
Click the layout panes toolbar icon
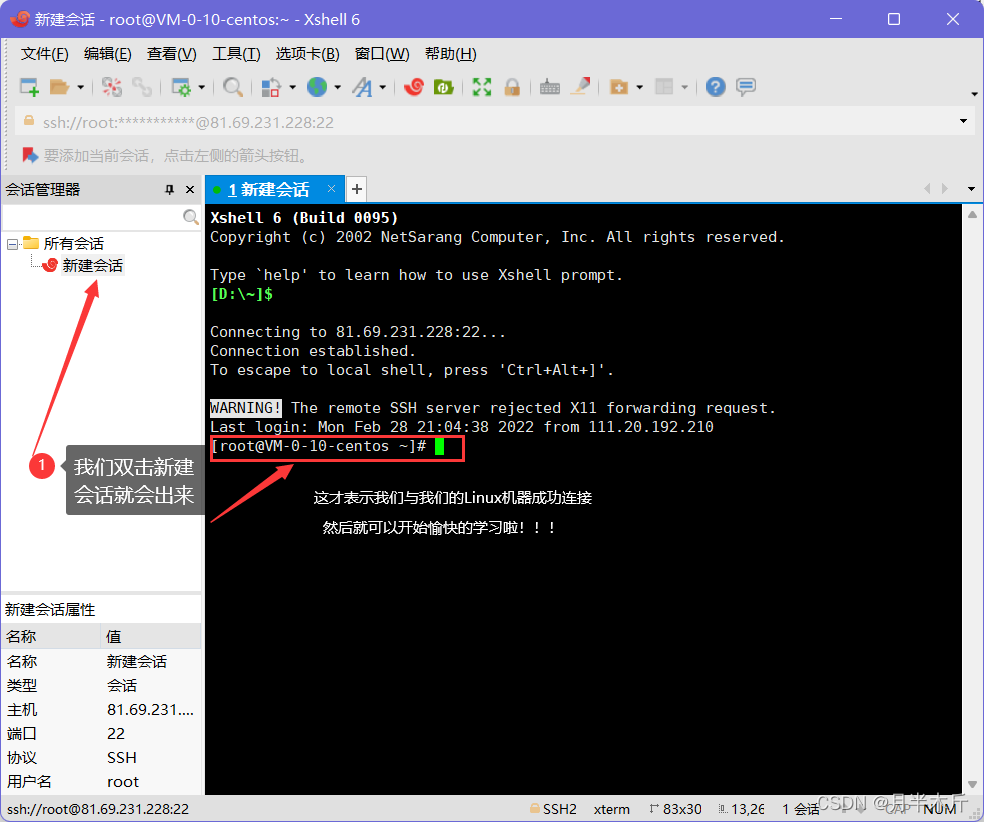(x=664, y=87)
